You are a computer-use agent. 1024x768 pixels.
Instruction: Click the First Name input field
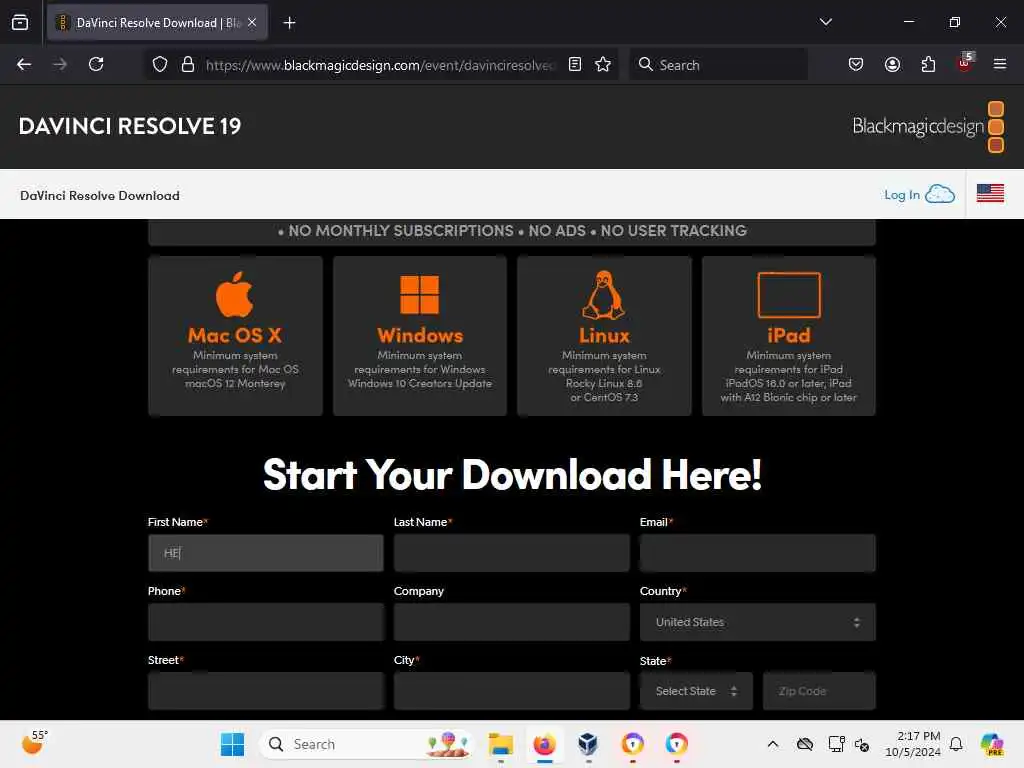(266, 553)
